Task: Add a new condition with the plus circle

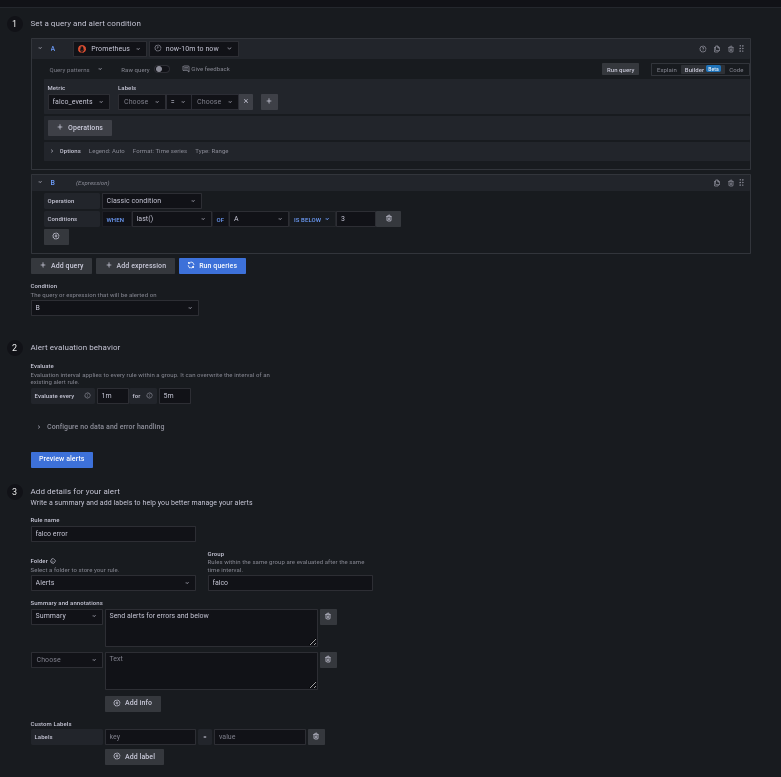Action: pyautogui.click(x=56, y=237)
